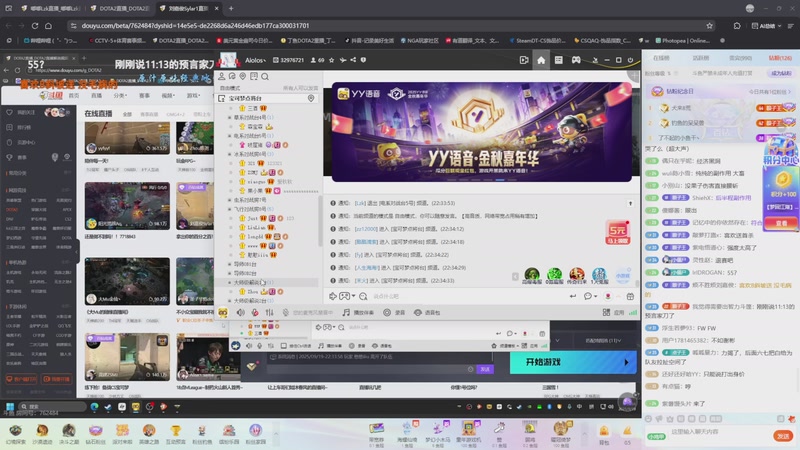Click the YY owl mascot icon at bottom-left
The width and height of the screenshot is (800, 450).
[223, 312]
